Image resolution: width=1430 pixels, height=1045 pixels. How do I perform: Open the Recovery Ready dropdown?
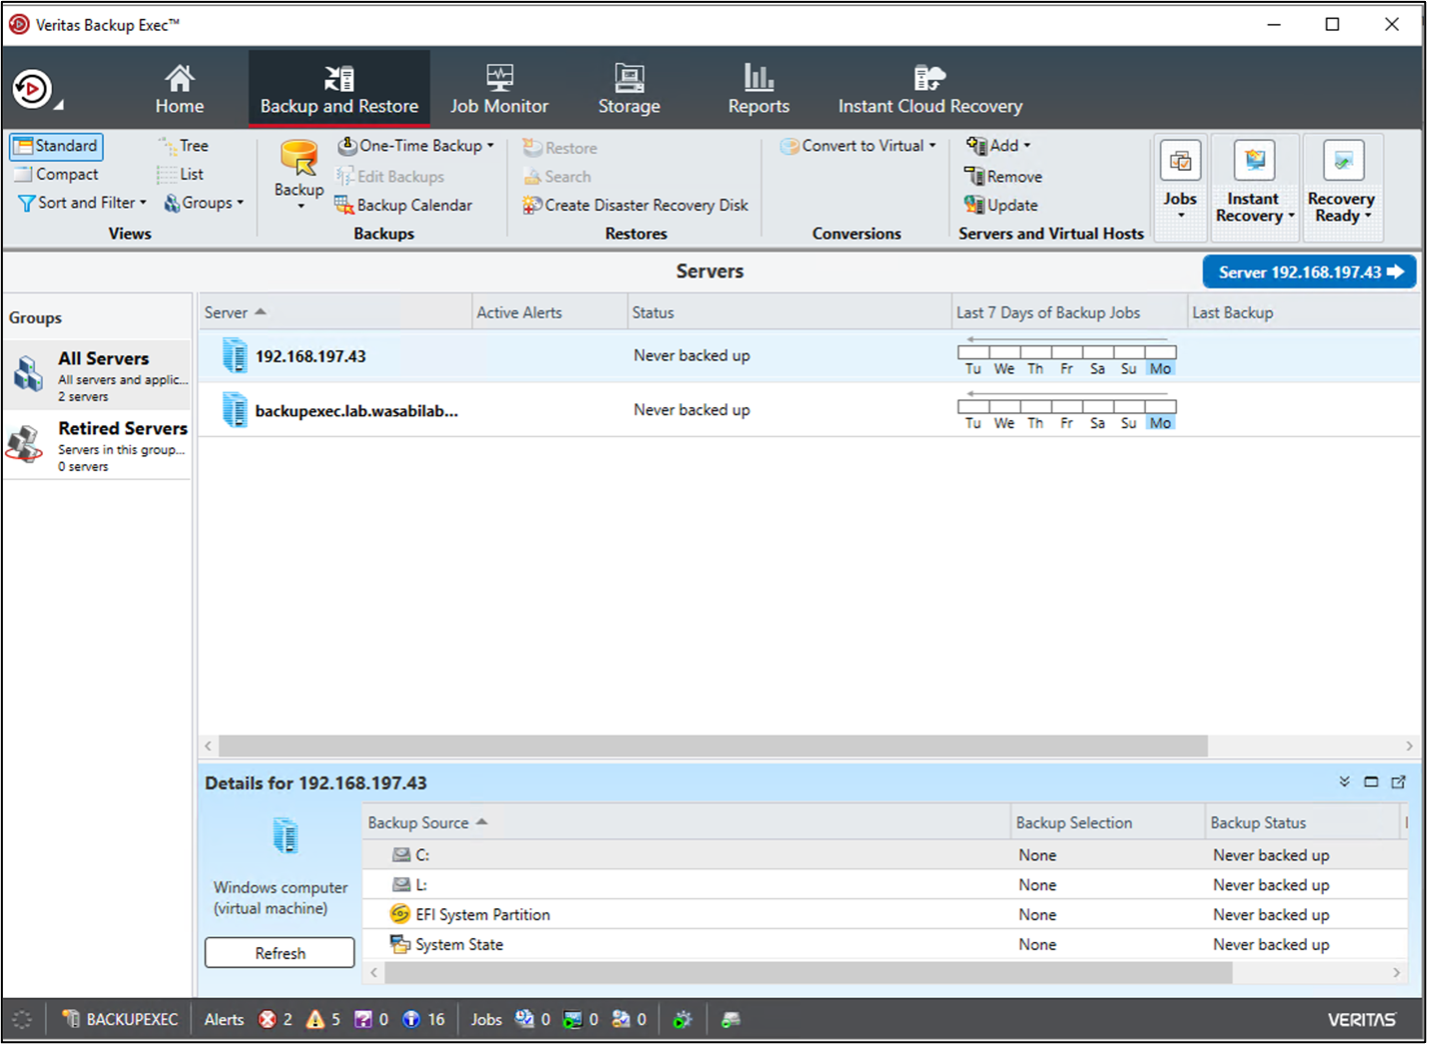tap(1341, 187)
